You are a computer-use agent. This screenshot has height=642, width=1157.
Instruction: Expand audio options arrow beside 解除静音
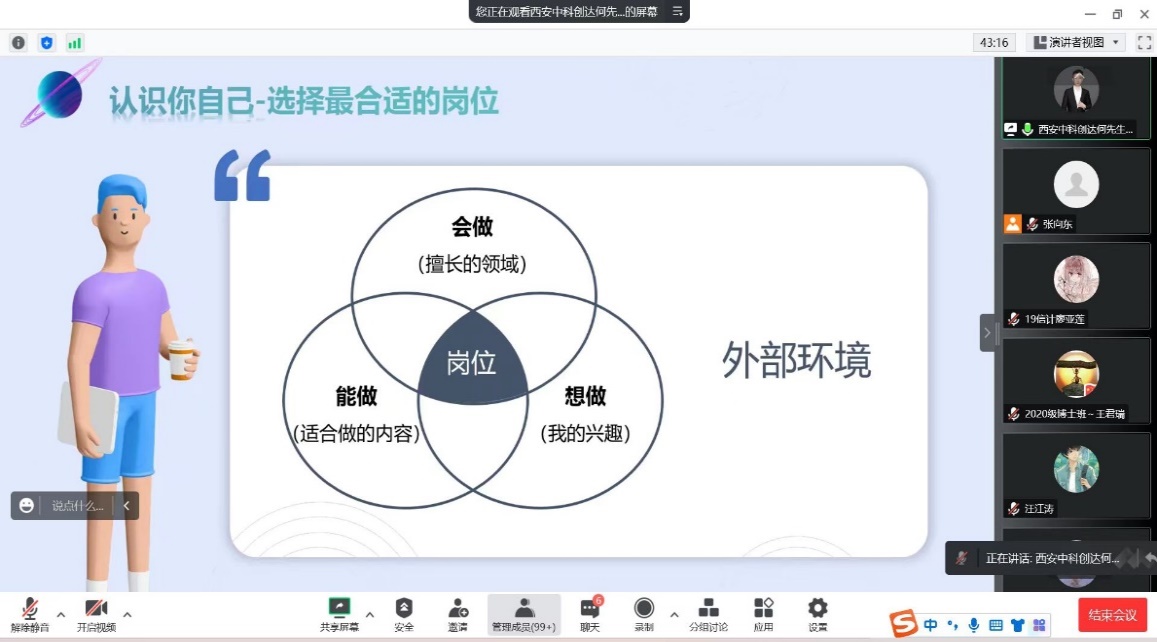61,614
